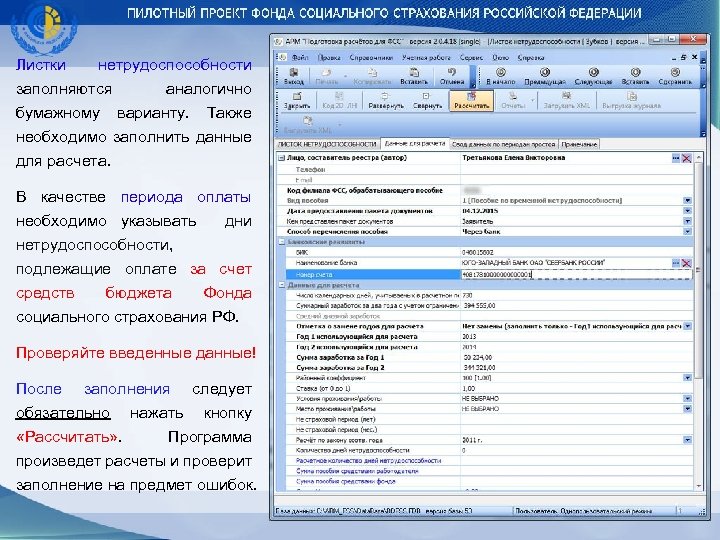Click the Загрузить XML toolbar icon
The image size is (720, 540).
tap(566, 100)
